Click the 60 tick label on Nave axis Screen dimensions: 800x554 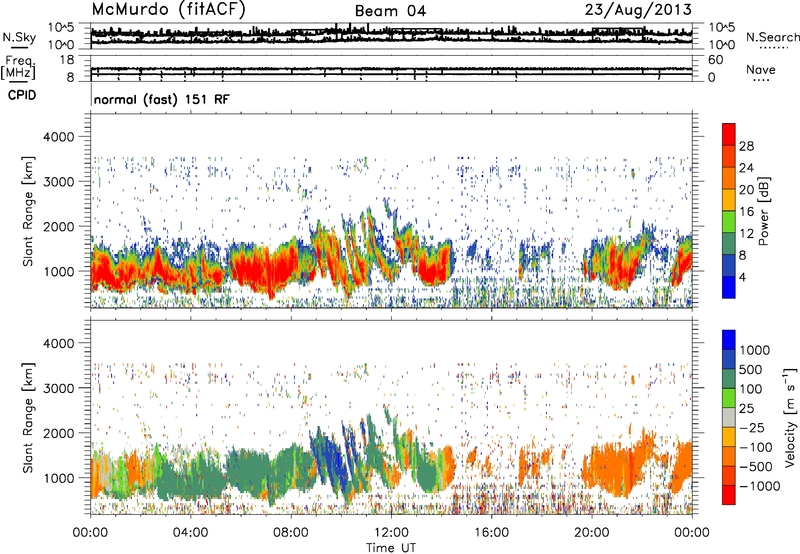click(715, 60)
